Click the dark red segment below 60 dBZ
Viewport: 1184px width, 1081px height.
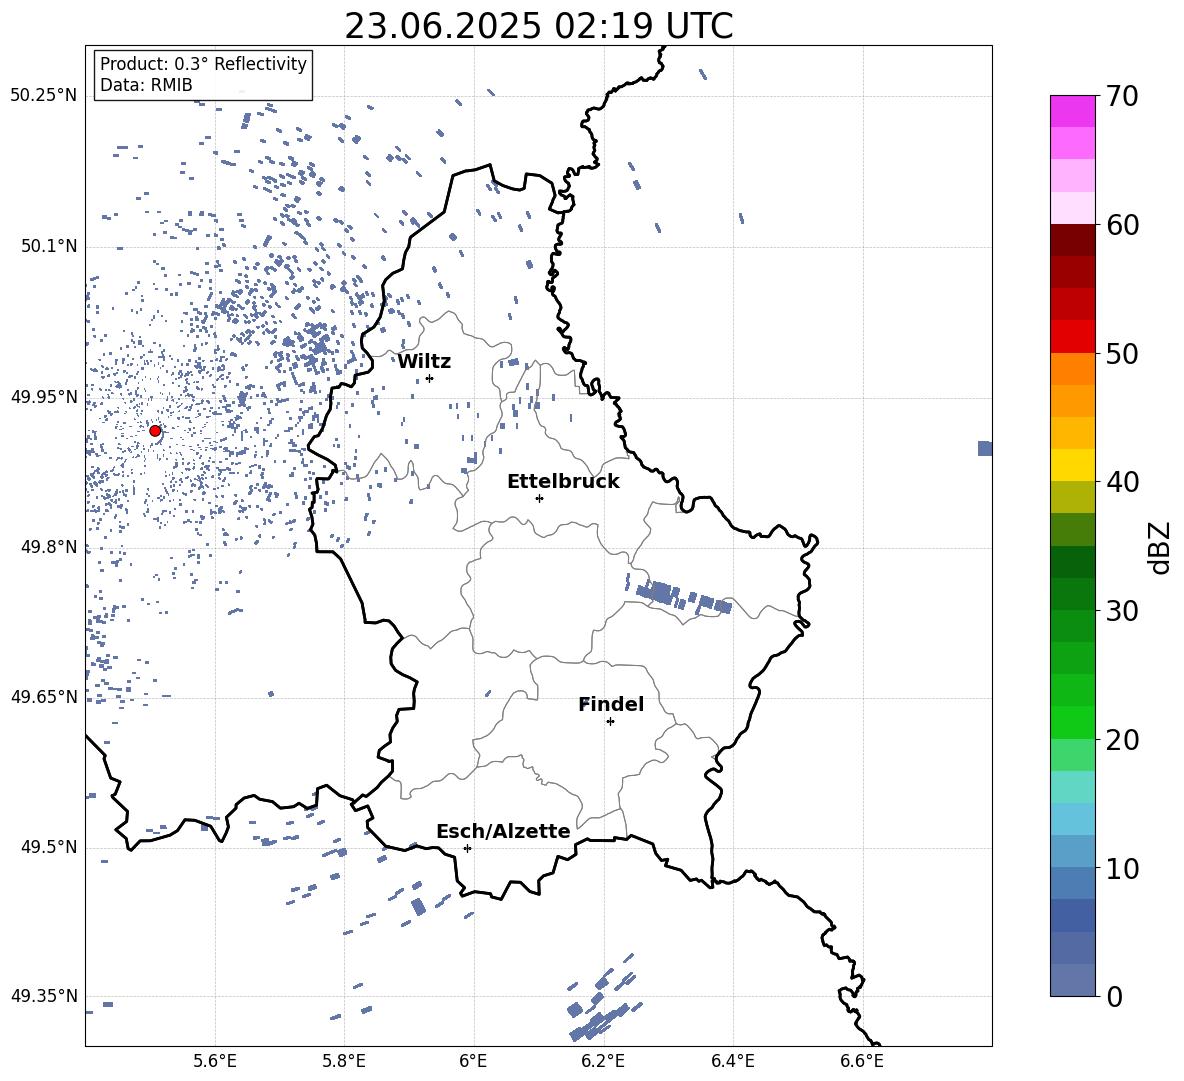tap(1072, 240)
